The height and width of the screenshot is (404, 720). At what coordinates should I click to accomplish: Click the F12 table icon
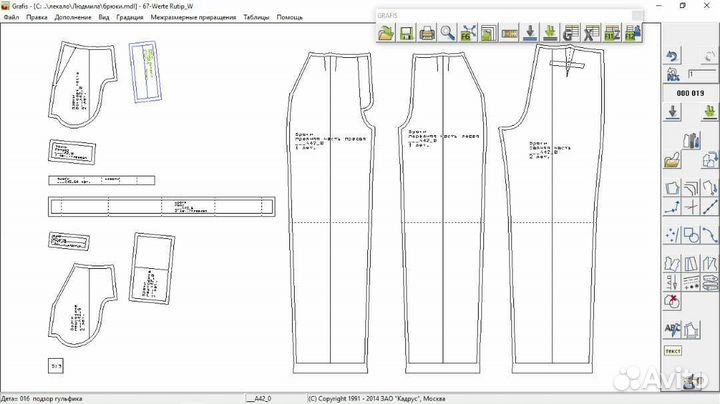(631, 33)
